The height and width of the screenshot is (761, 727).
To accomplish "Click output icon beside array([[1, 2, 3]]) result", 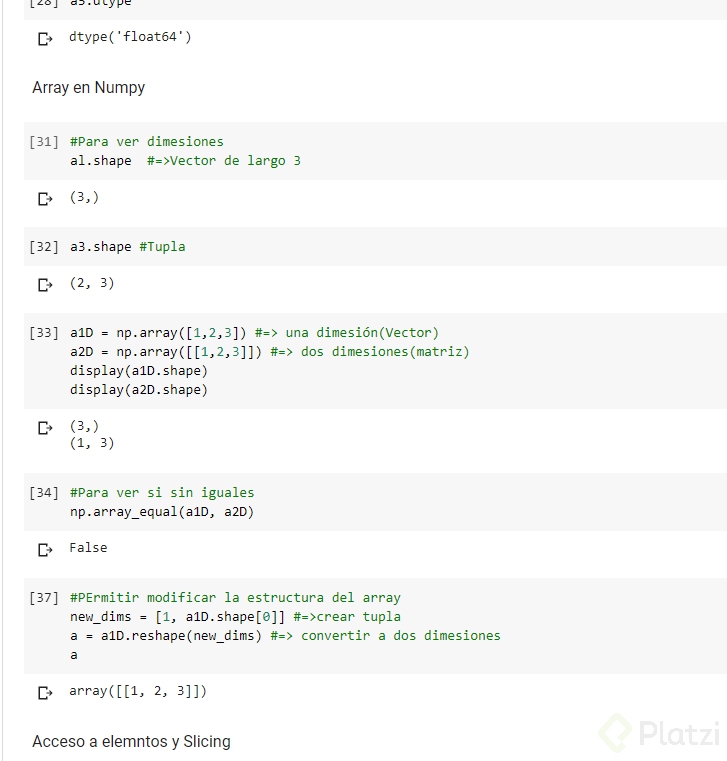I will (x=45, y=693).
